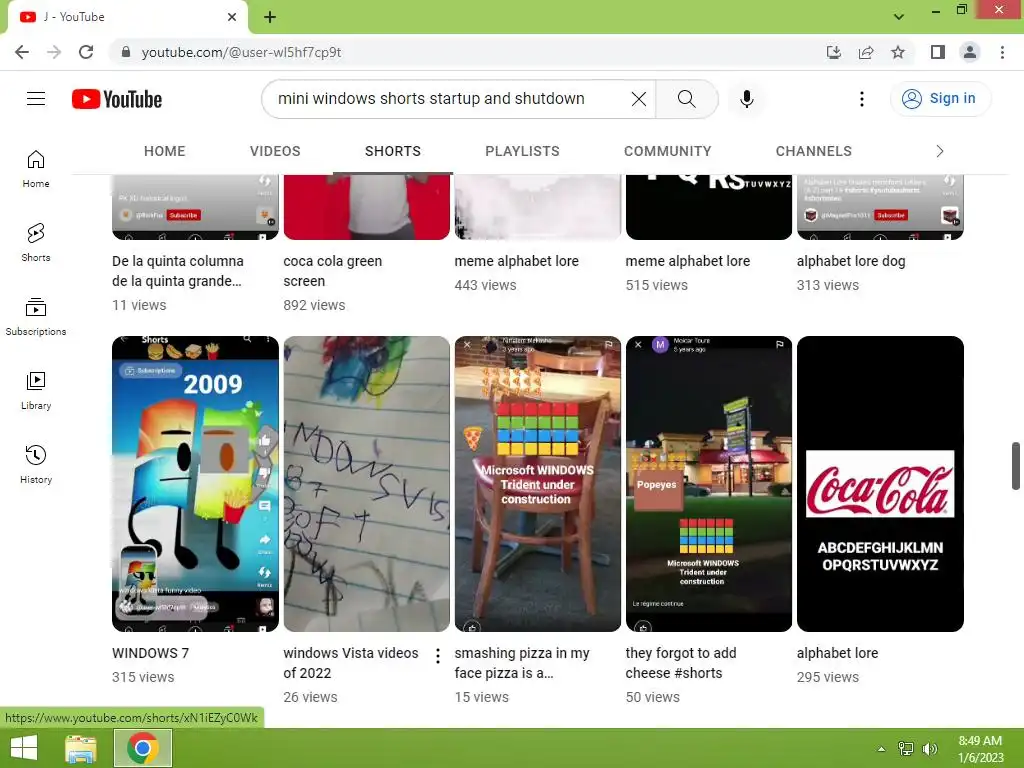
Task: Click 'alphabet lore dog' video title
Action: (851, 261)
